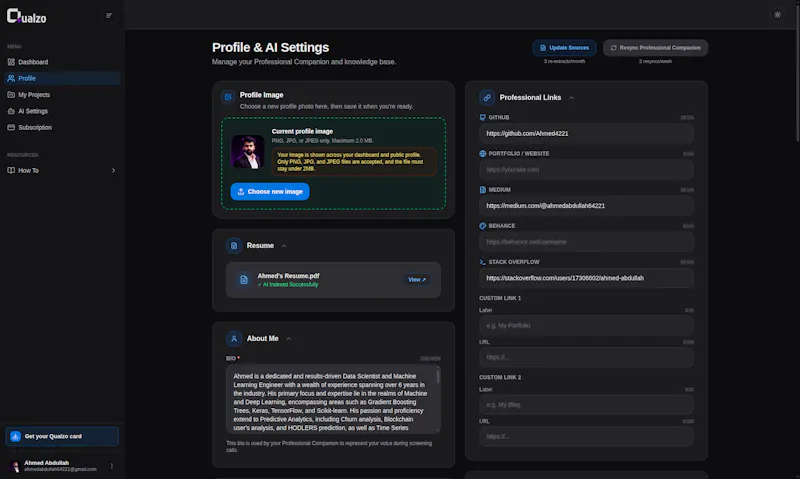Image resolution: width=800 pixels, height=479 pixels.
Task: Open the Subscription page
Action: (x=62, y=128)
